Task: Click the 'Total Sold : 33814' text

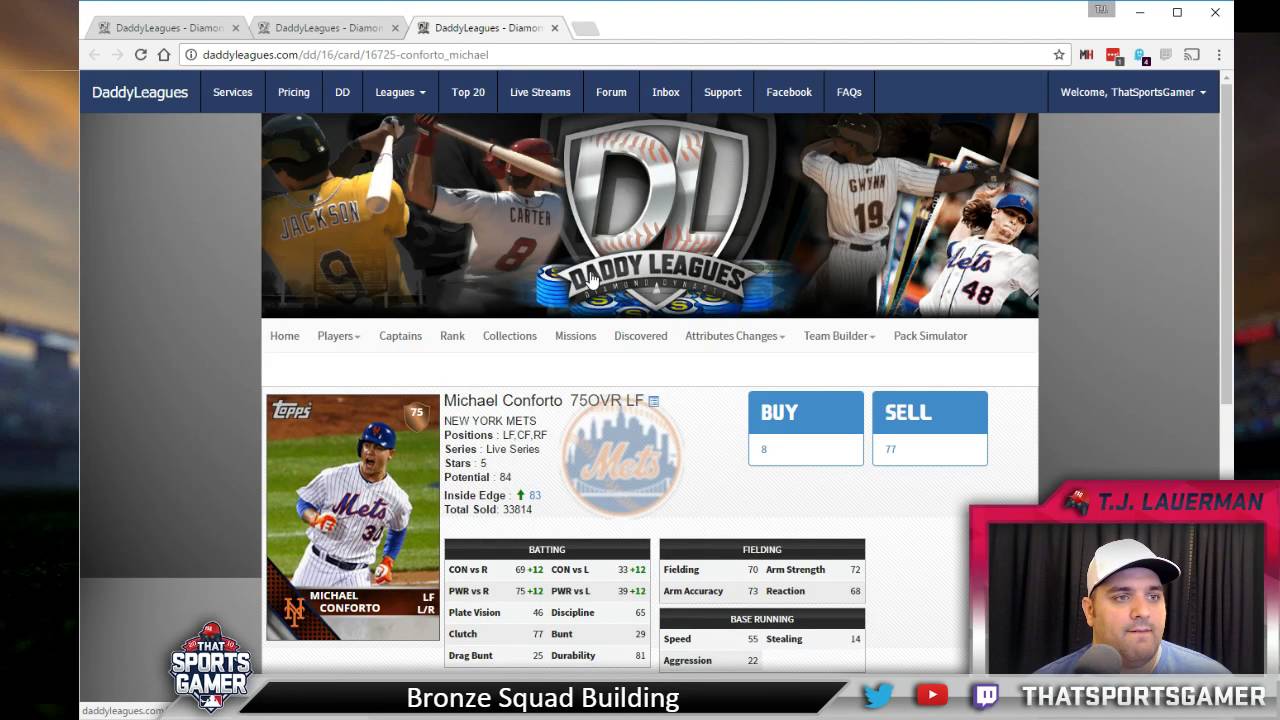Action: point(488,509)
